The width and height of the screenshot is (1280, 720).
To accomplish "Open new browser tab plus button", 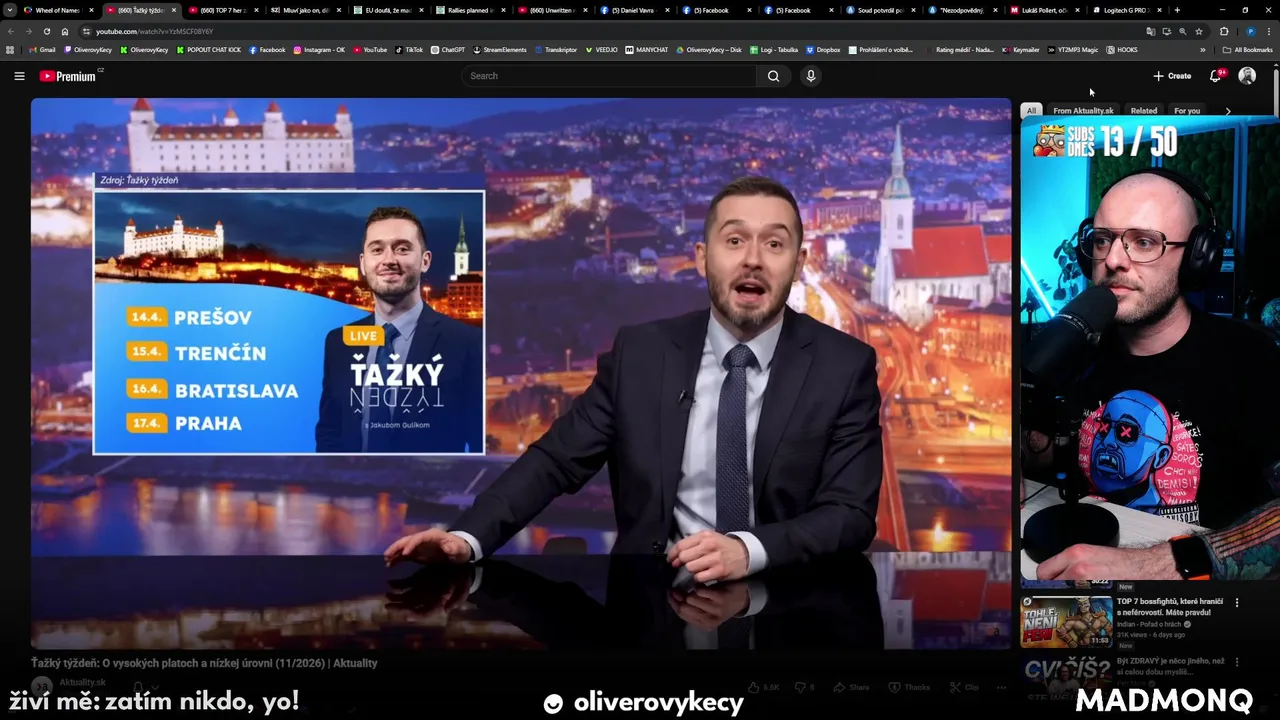I will (x=1177, y=10).
